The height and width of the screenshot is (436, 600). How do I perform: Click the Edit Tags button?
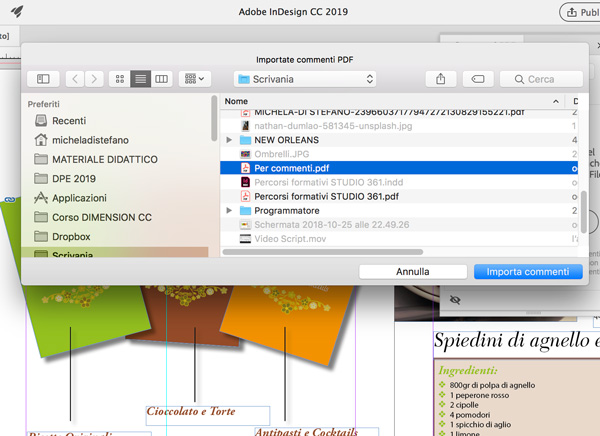coord(478,79)
